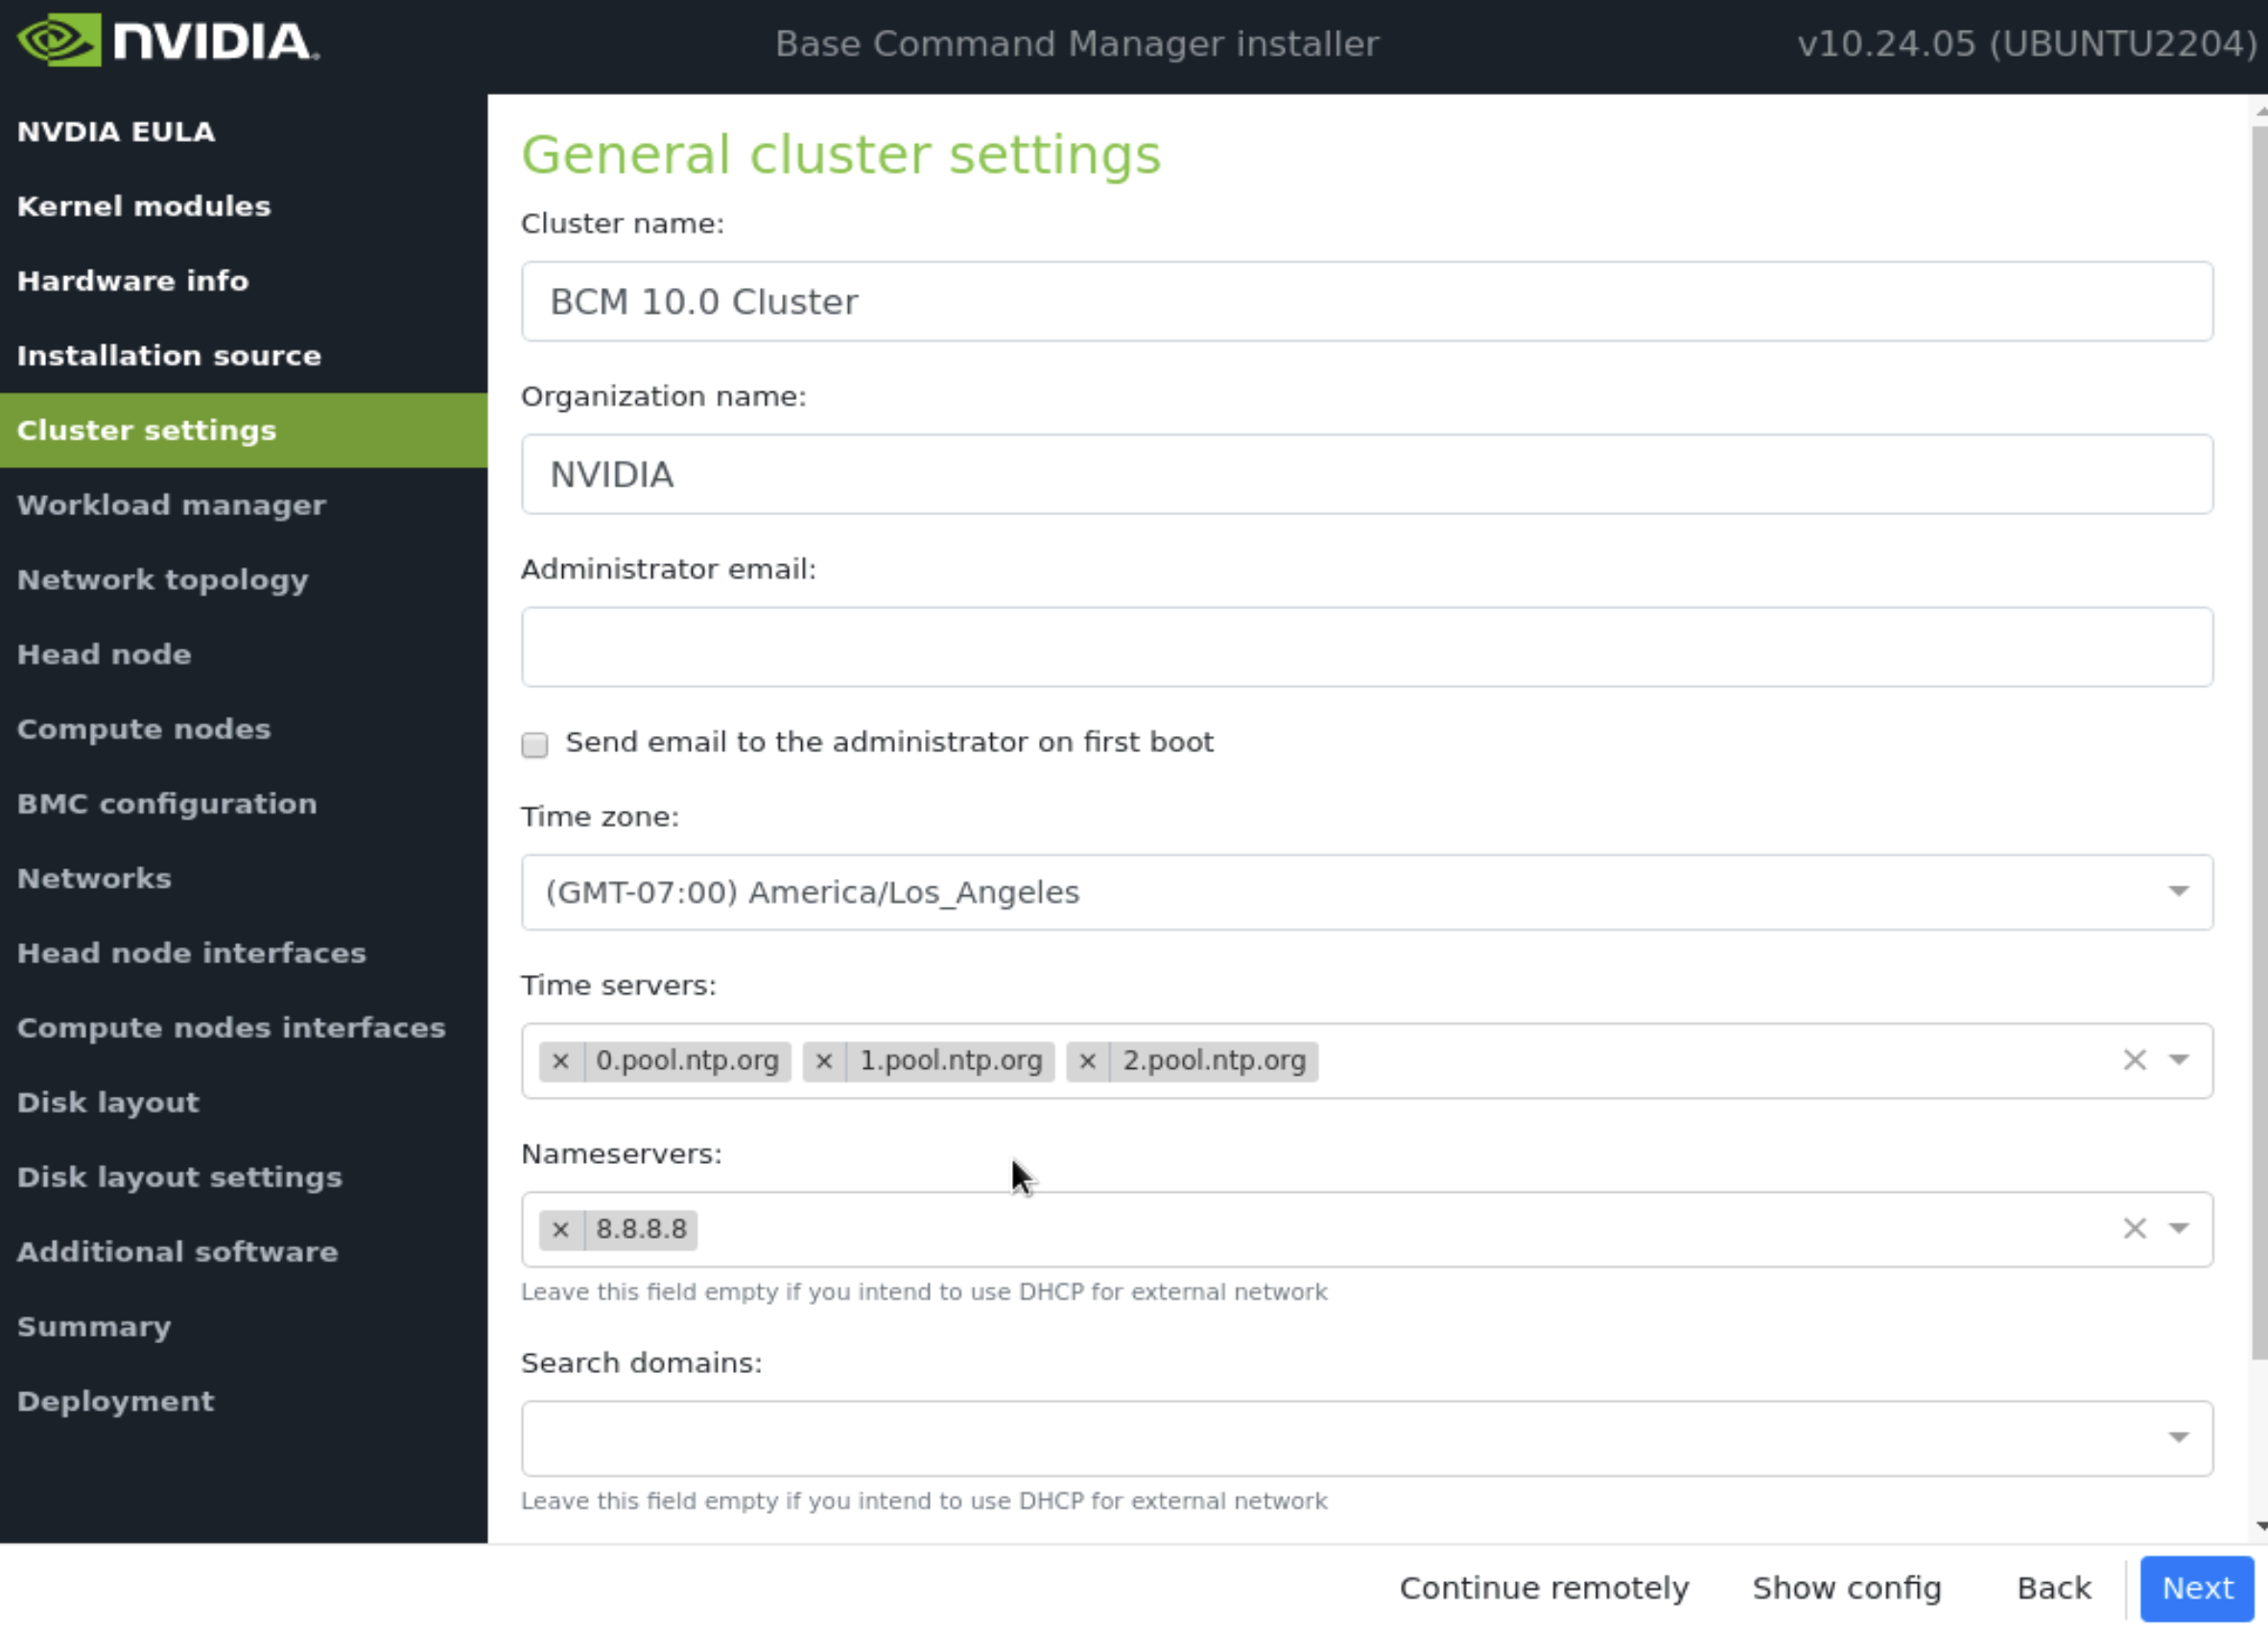Open the Disk layout settings section

pyautogui.click(x=177, y=1177)
